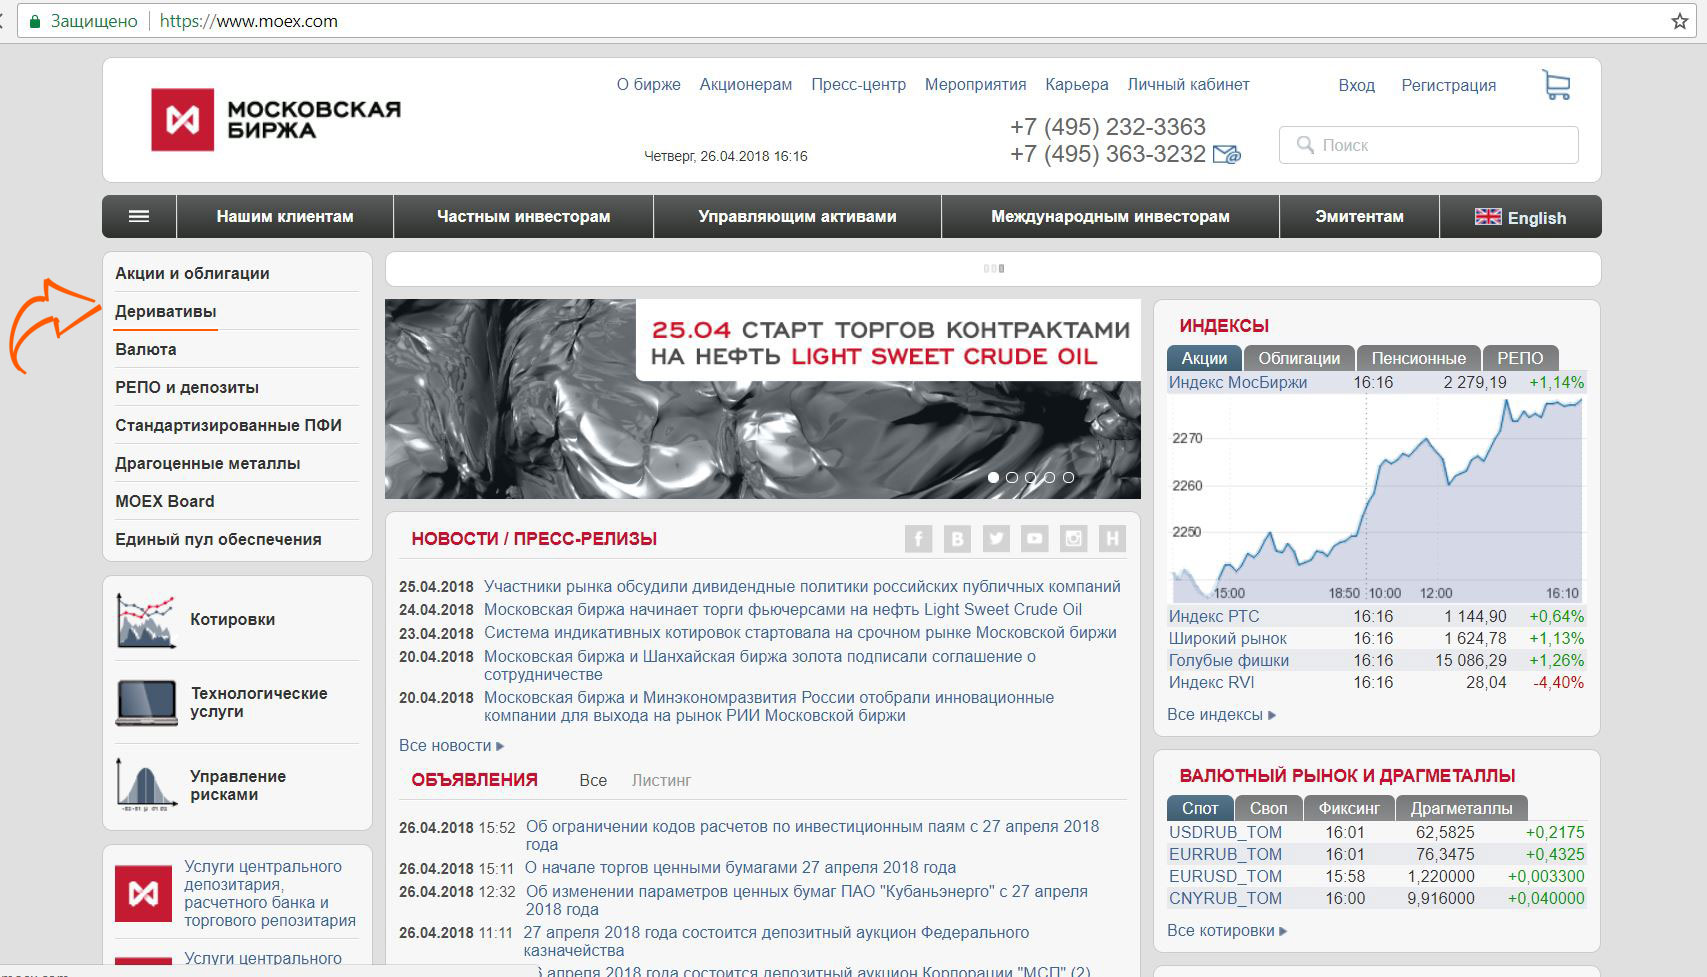Open Управляющим активами menu
Screen dimensions: 1707x977
point(797,216)
